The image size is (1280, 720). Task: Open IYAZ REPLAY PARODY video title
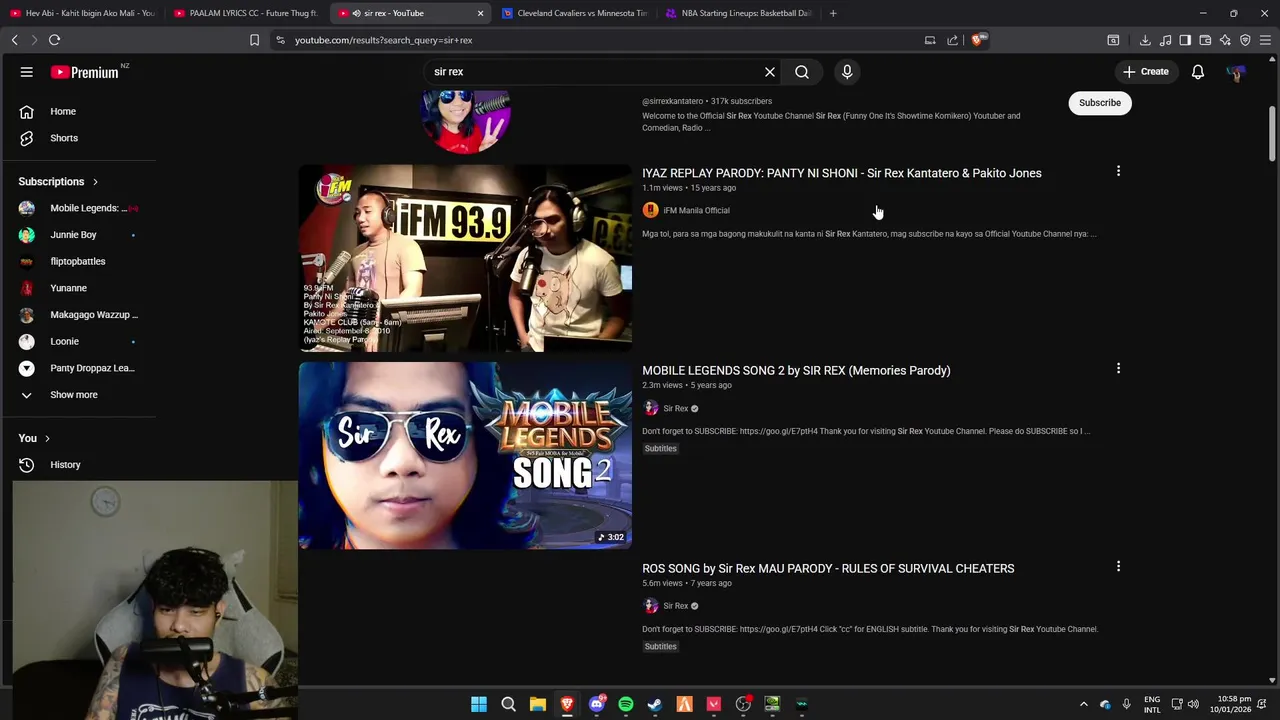click(x=842, y=173)
